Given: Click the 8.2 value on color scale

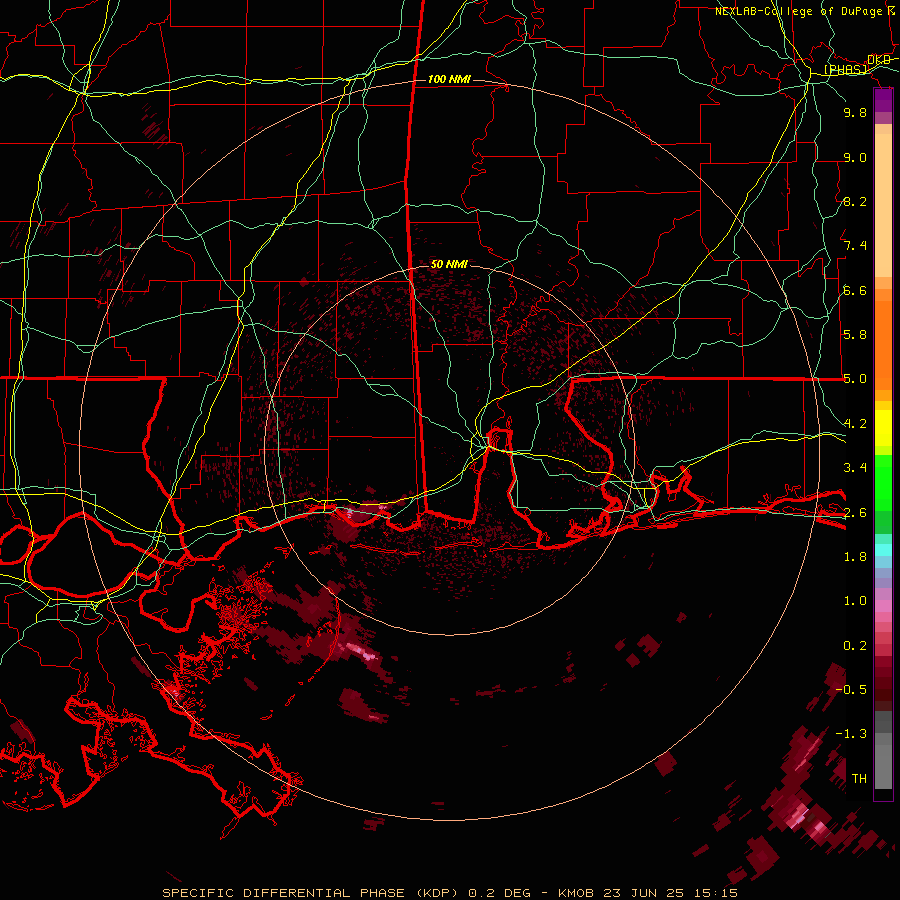Looking at the screenshot, I should tap(855, 201).
